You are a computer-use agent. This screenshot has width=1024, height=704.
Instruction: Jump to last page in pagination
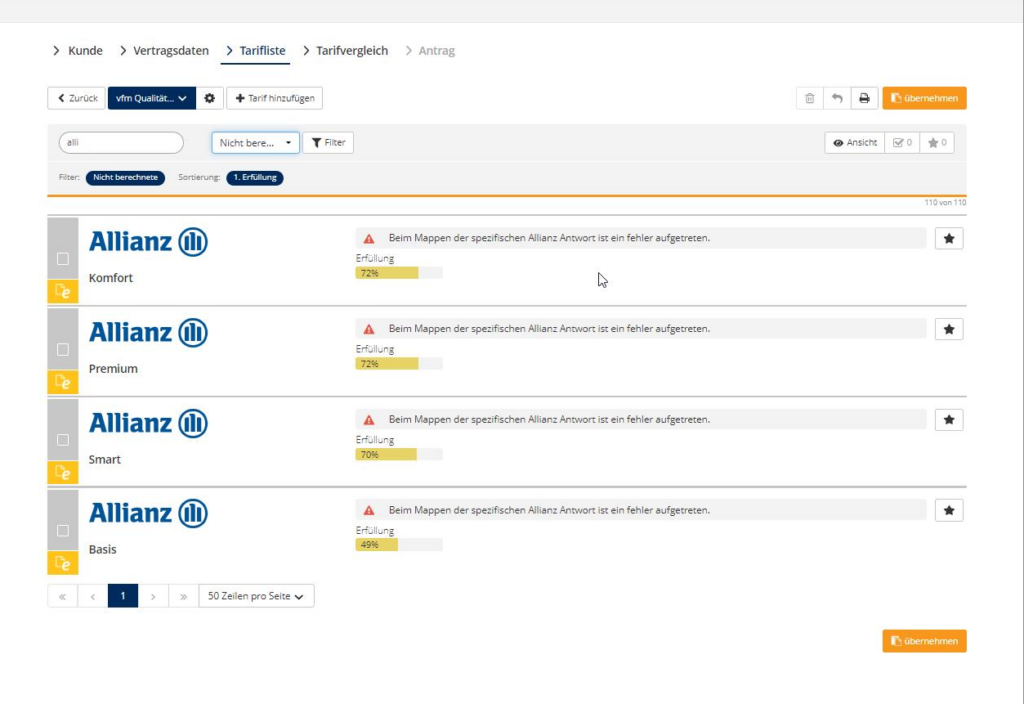184,596
